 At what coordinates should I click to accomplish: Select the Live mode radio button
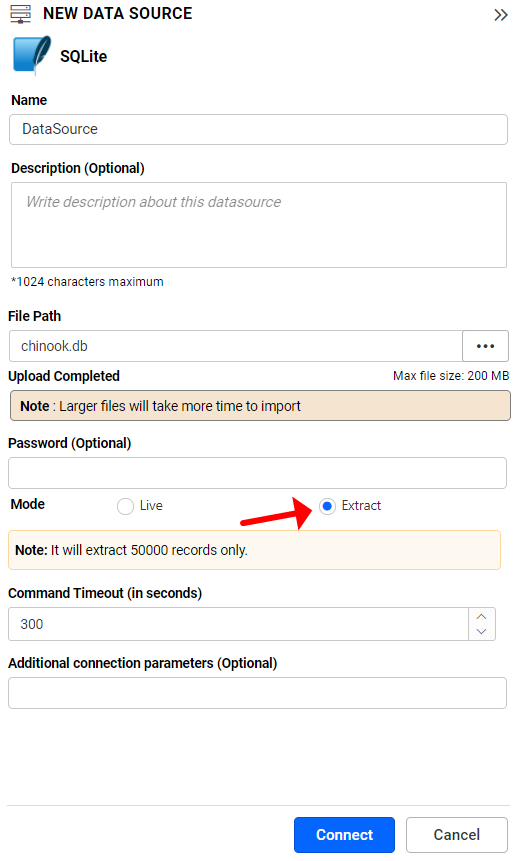pos(125,506)
